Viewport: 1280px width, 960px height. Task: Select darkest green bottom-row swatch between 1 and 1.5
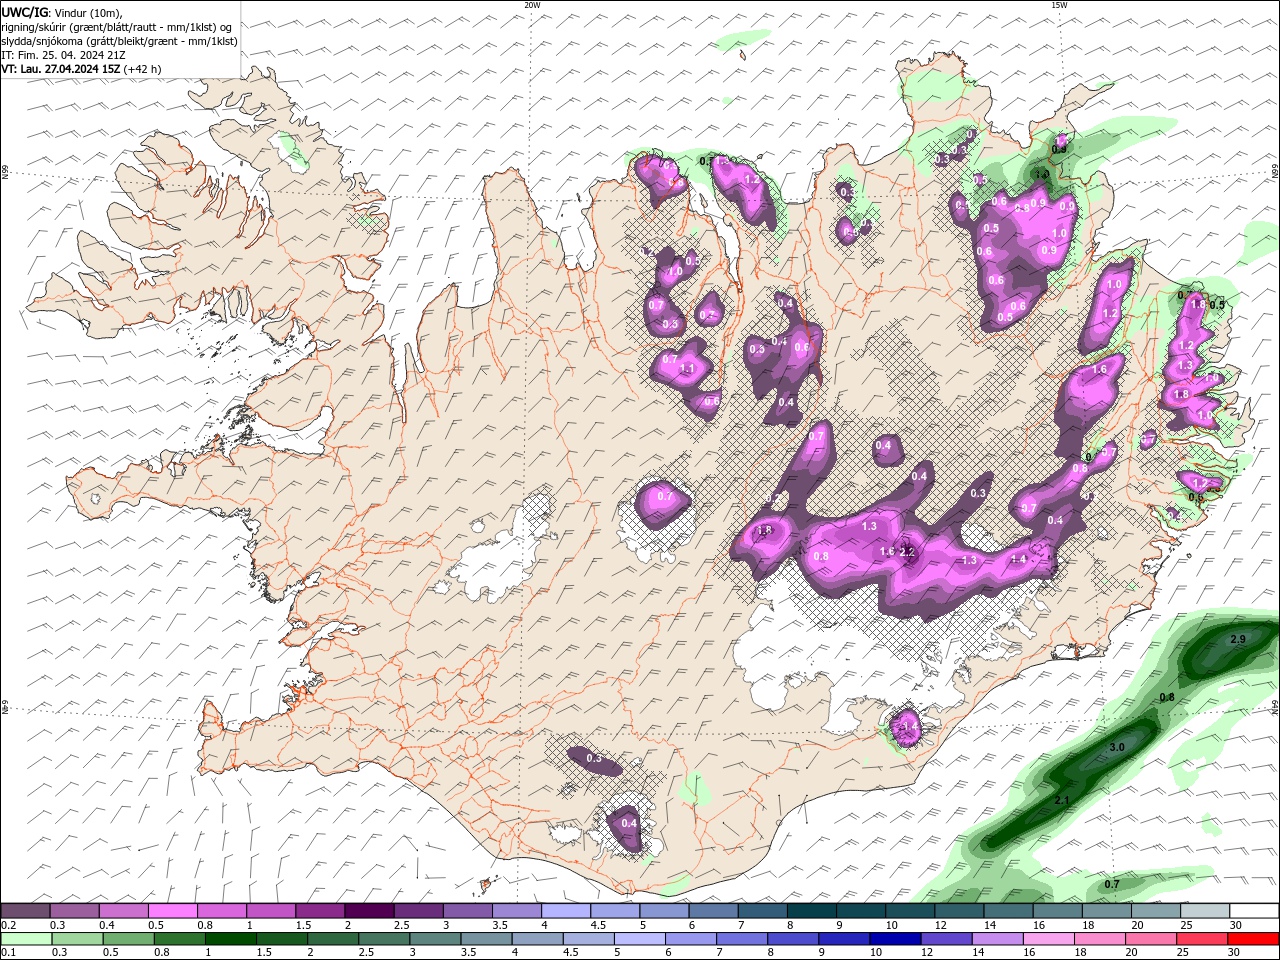point(230,938)
